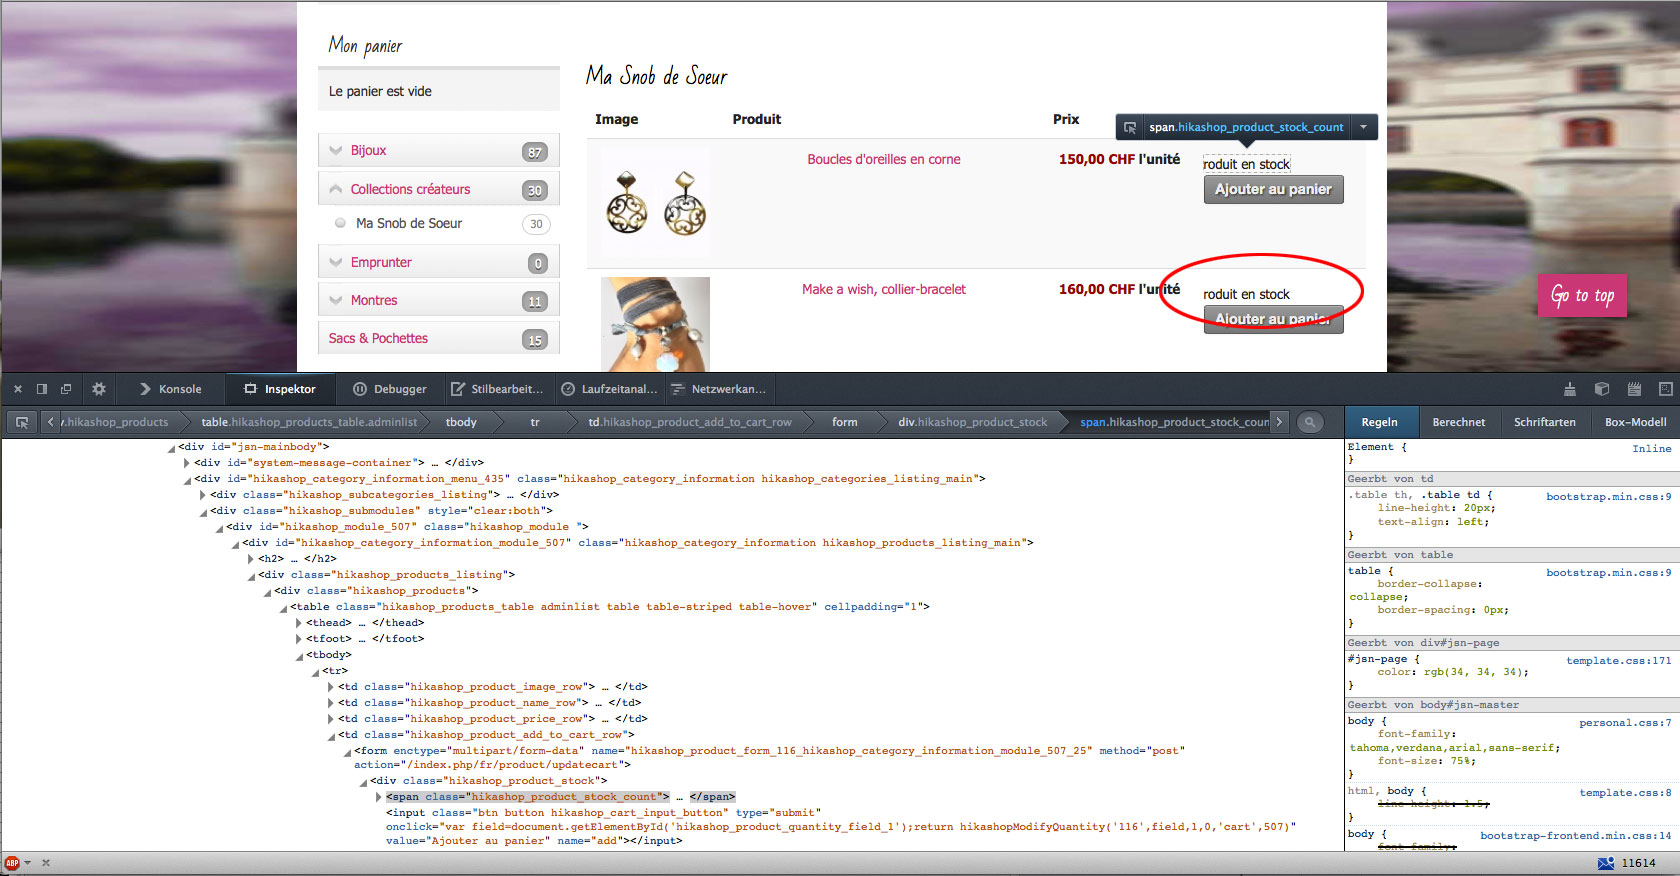Toggle responsive design mode icon
This screenshot has height=876, width=1680.
[x=1665, y=389]
